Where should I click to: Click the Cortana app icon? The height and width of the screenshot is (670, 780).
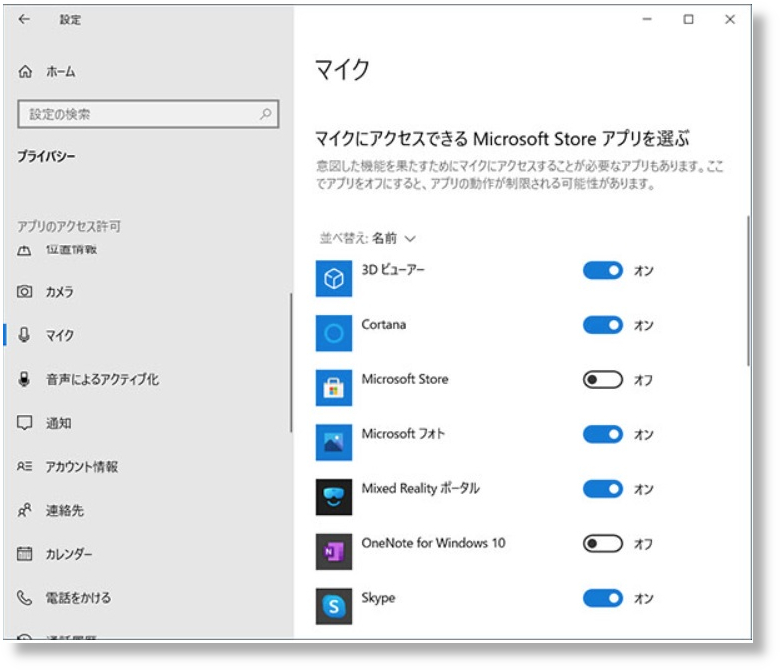[334, 333]
